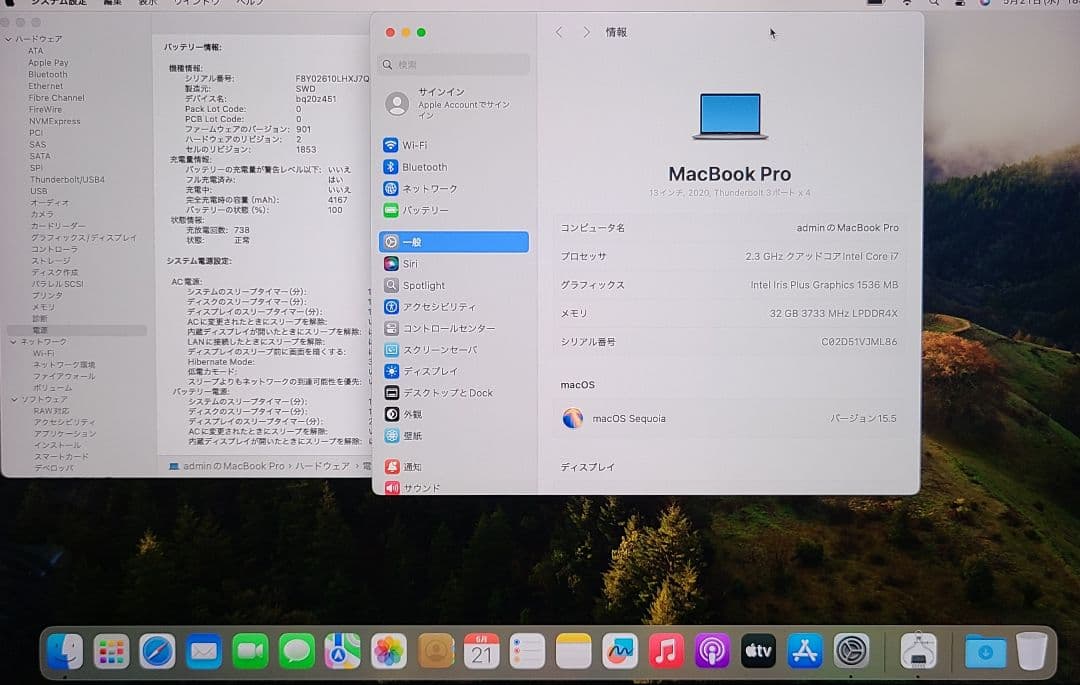This screenshot has width=1080, height=685.
Task: Open Maps from the Dock
Action: pyautogui.click(x=342, y=651)
